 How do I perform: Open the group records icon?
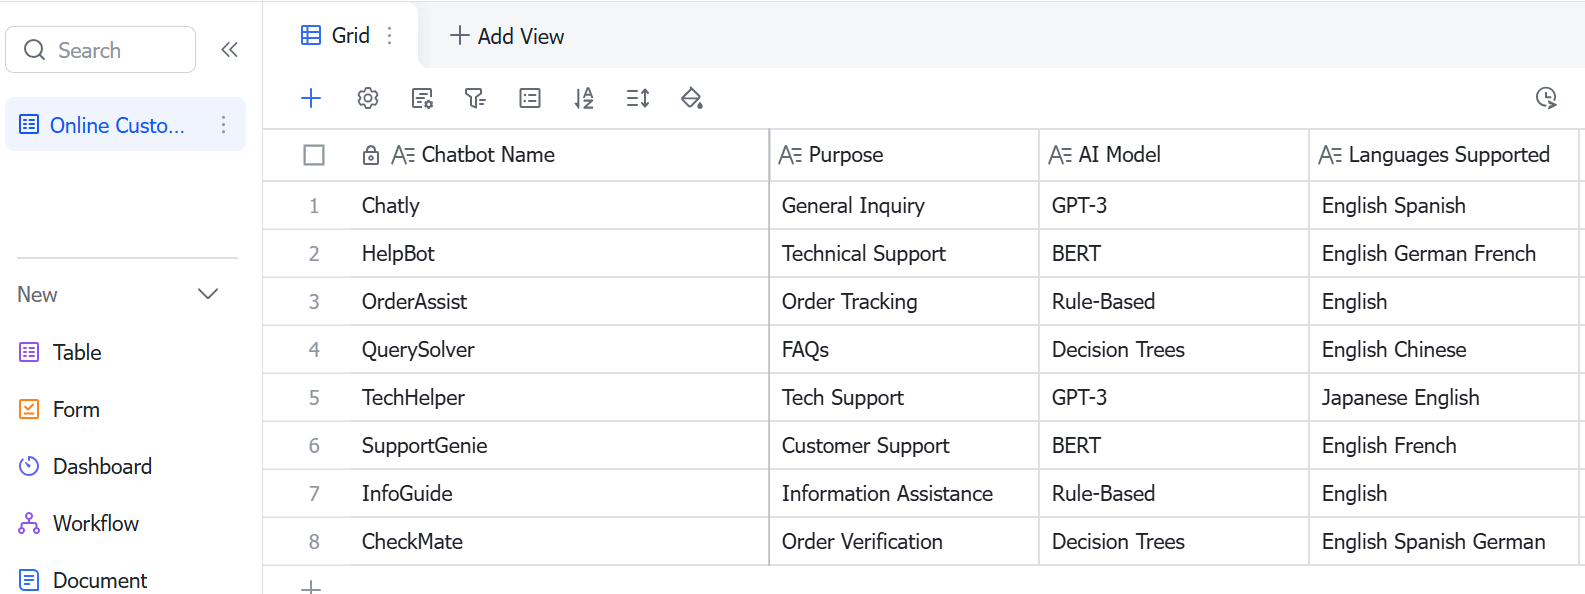530,98
